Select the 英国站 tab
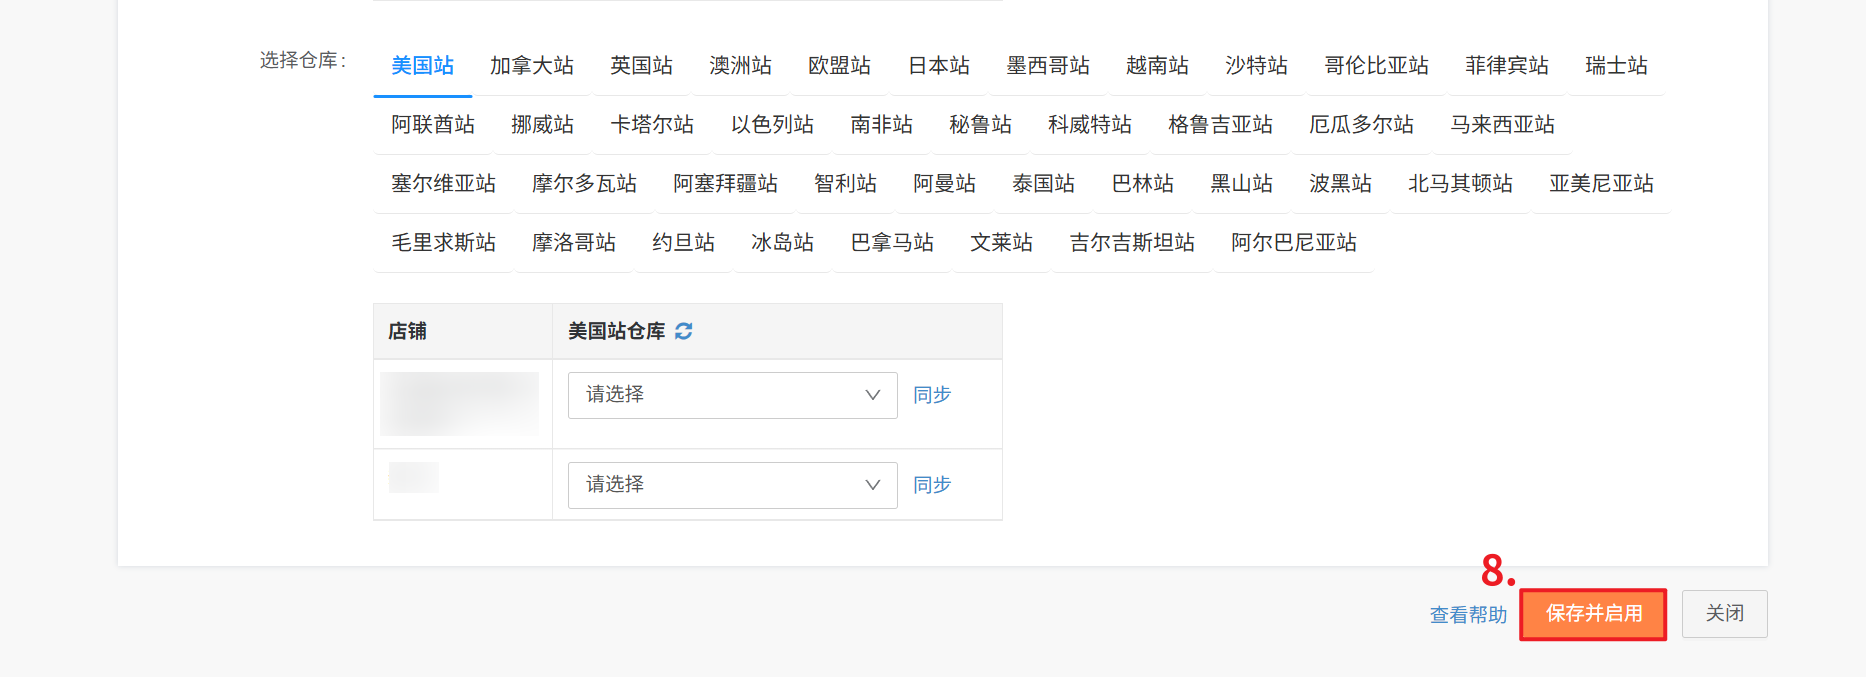The width and height of the screenshot is (1866, 677). 641,66
